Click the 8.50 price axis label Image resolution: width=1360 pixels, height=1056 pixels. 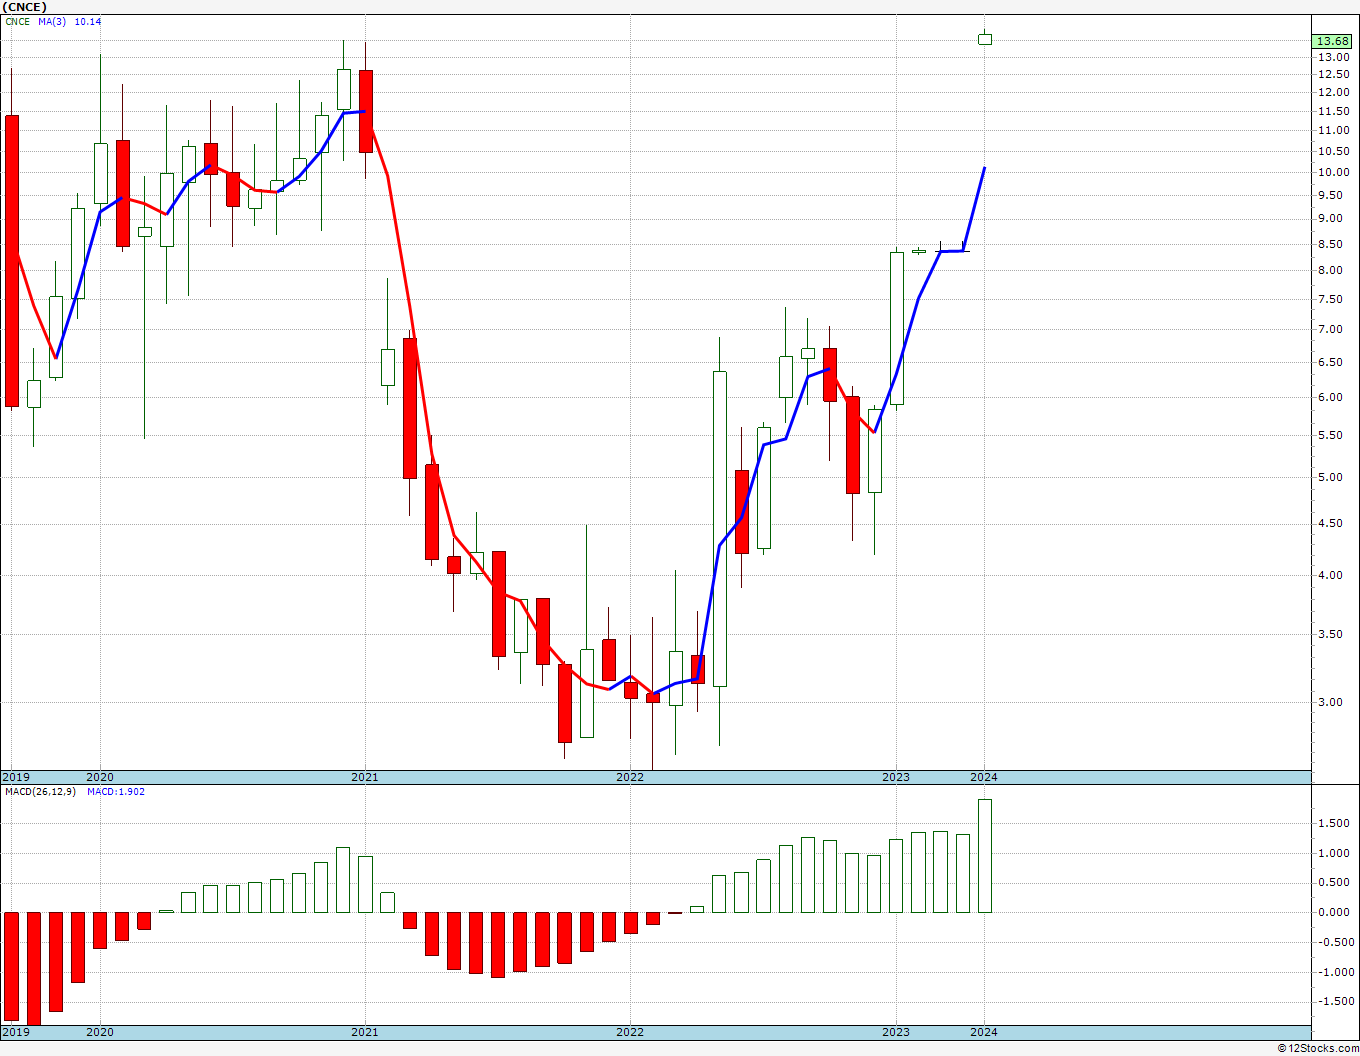pyautogui.click(x=1333, y=244)
